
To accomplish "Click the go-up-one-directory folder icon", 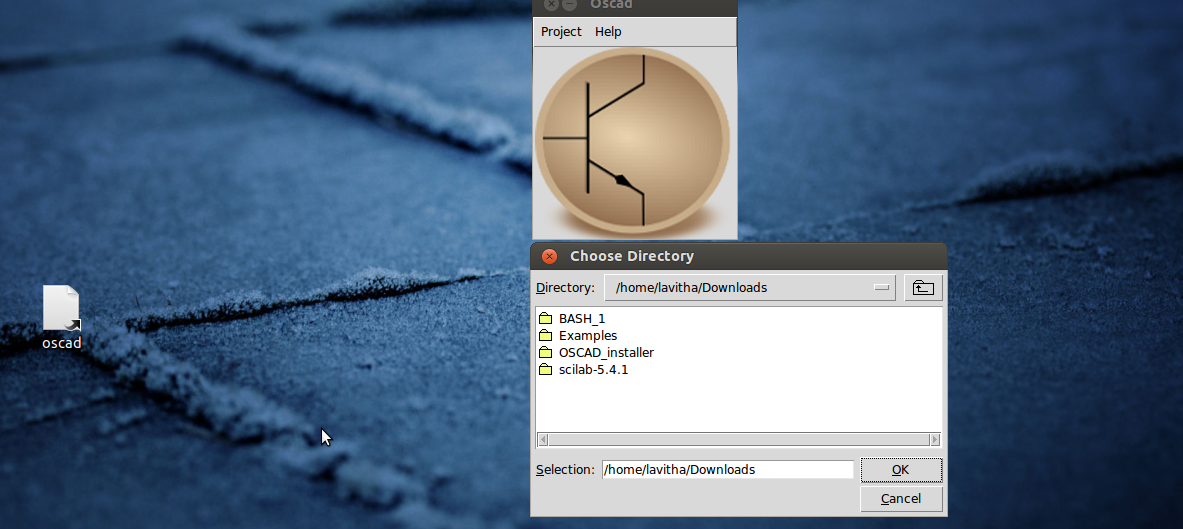I will point(923,288).
